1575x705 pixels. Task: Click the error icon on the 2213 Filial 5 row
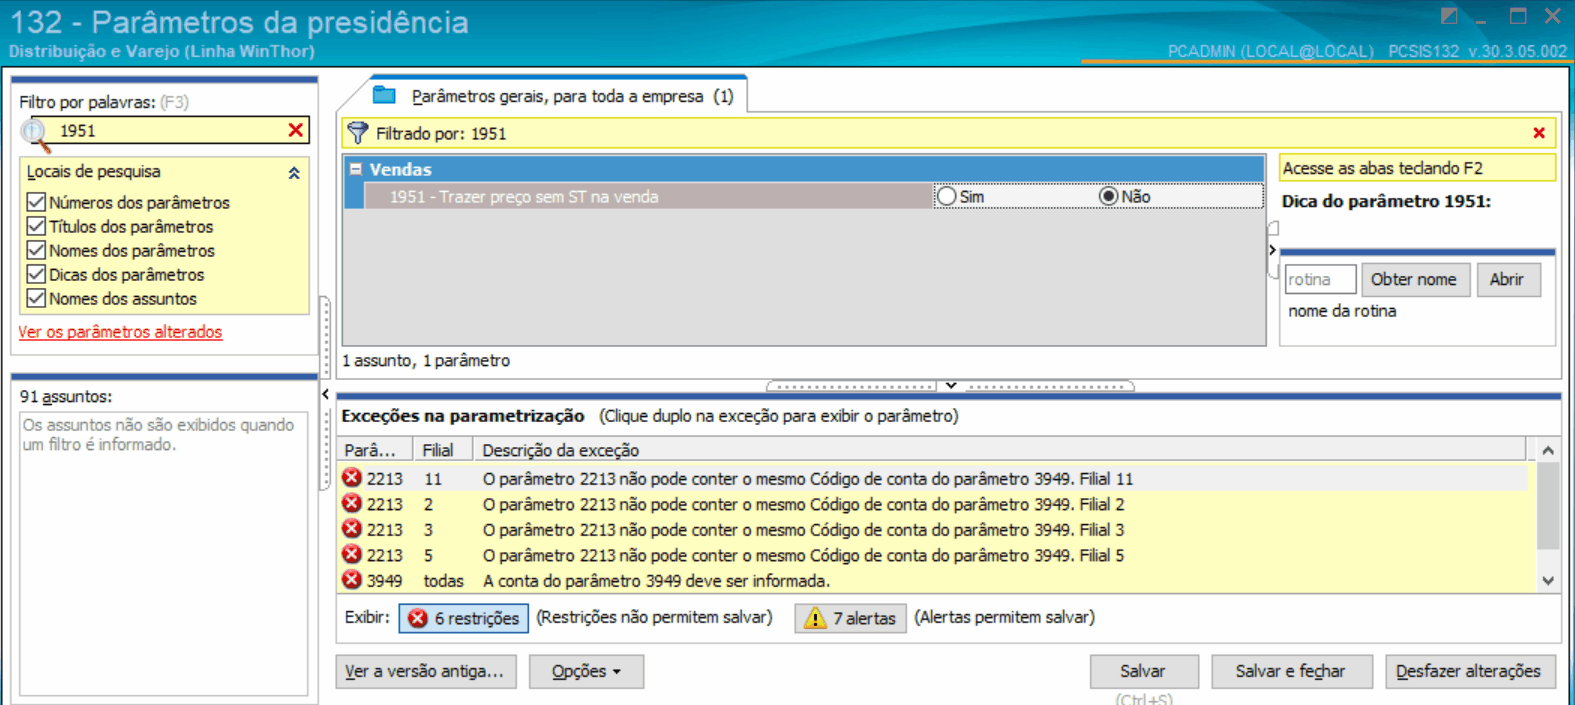click(352, 554)
